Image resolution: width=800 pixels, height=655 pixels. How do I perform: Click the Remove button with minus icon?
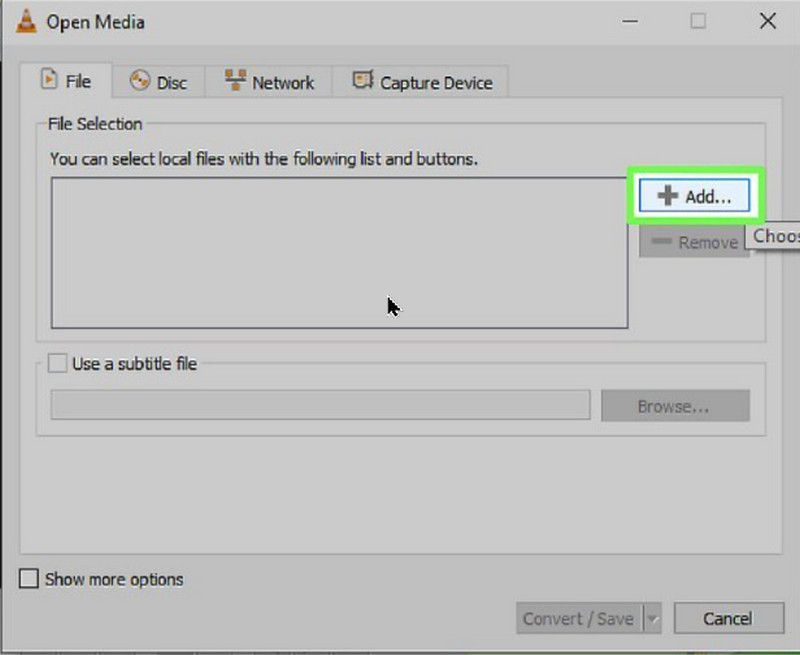(694, 242)
